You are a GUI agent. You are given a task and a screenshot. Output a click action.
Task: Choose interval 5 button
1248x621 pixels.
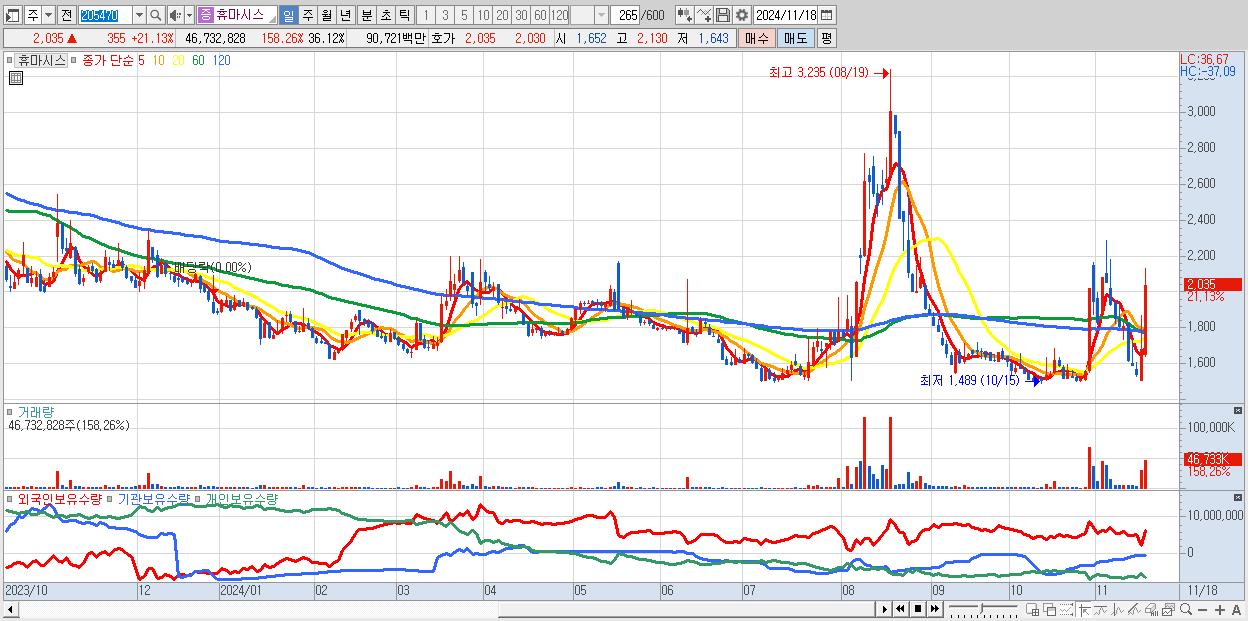(x=463, y=15)
